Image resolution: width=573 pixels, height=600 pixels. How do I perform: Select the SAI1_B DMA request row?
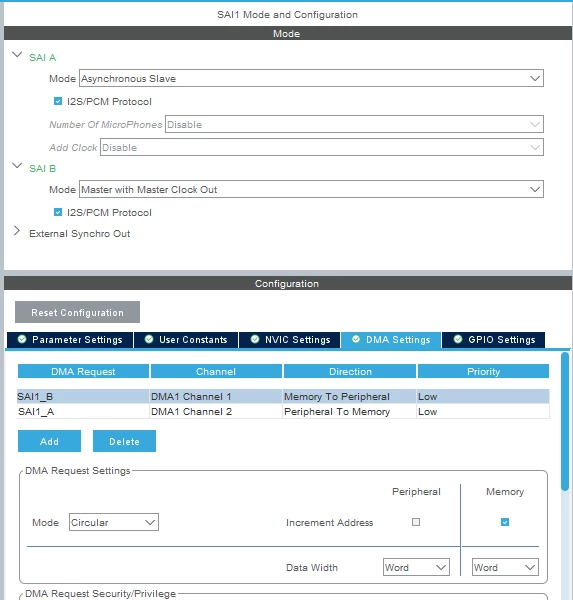(x=283, y=397)
